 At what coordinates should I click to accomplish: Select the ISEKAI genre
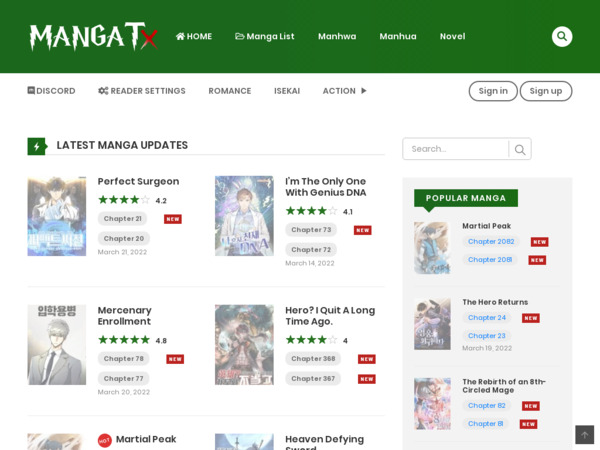287,91
